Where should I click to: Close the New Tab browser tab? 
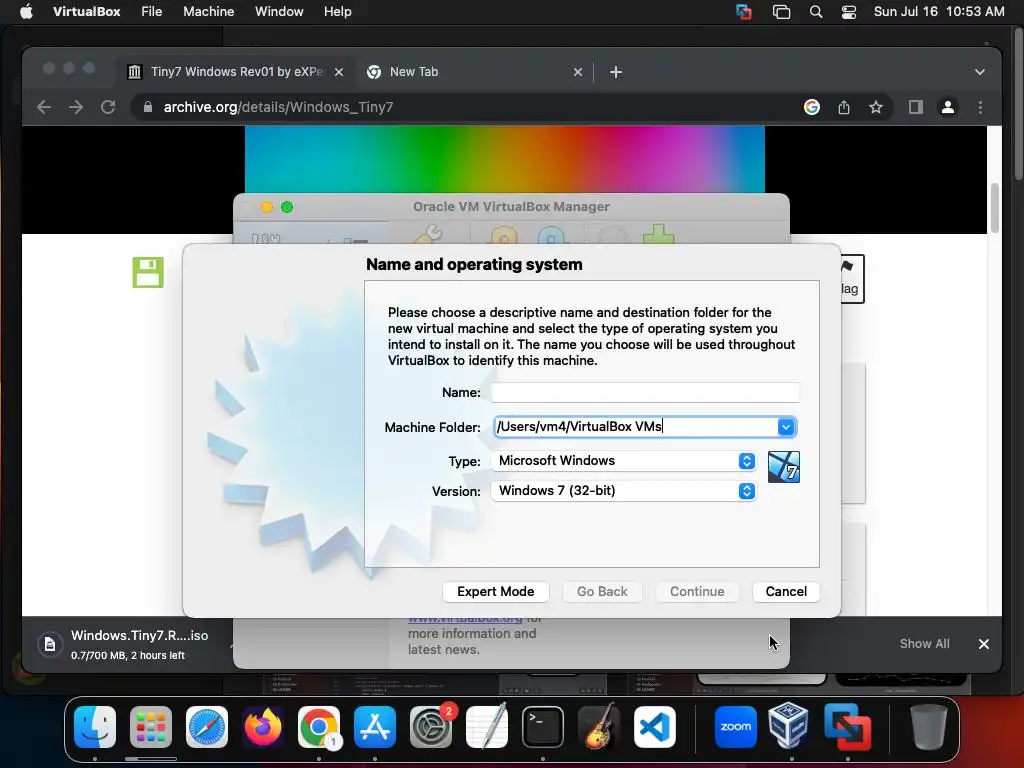[x=577, y=72]
